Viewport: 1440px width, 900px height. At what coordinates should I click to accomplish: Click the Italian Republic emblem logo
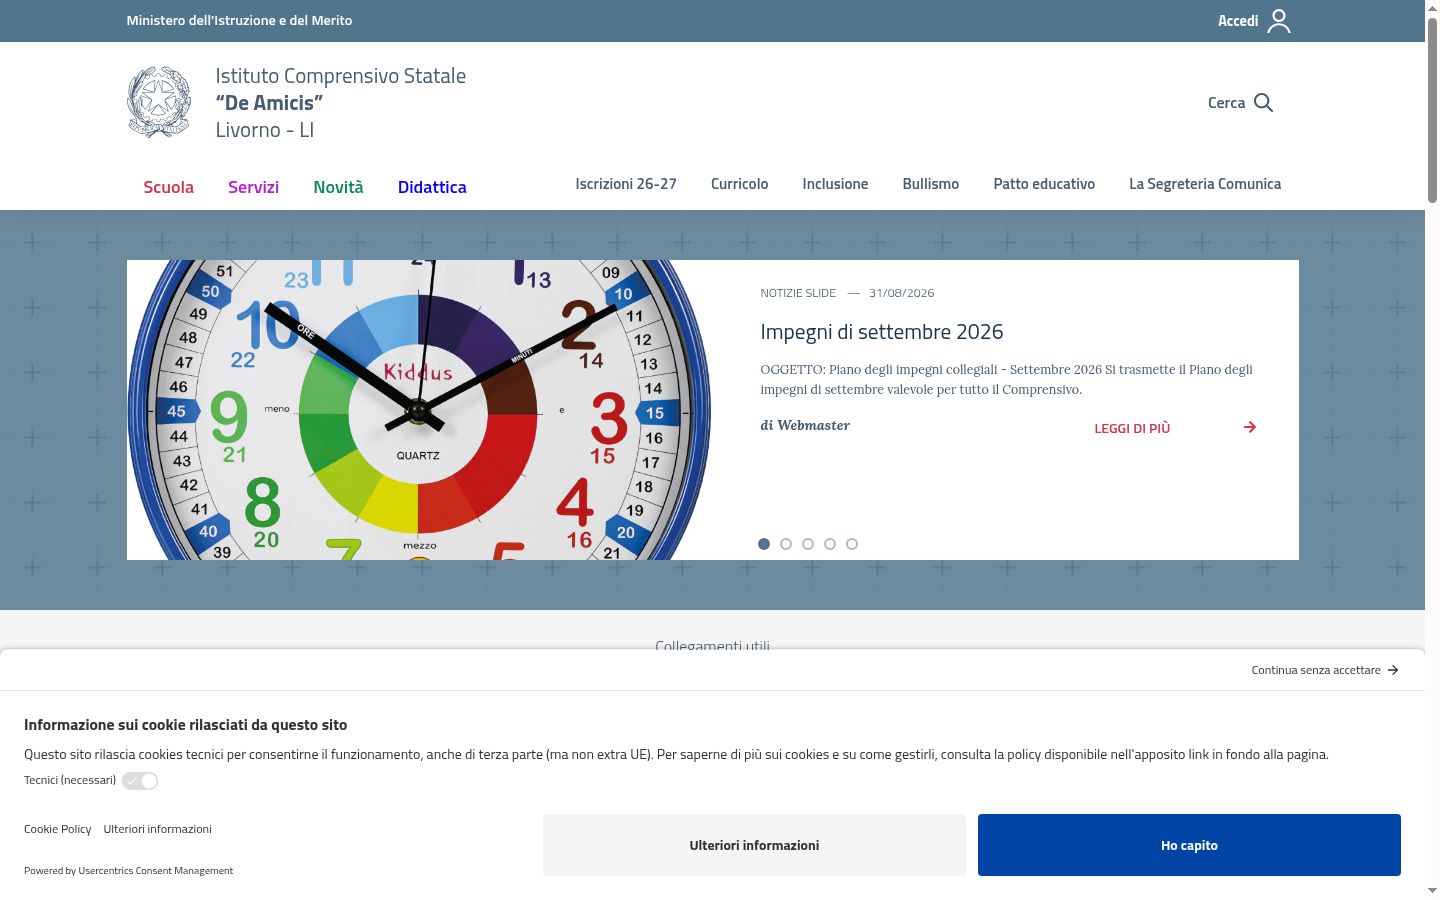click(x=159, y=102)
